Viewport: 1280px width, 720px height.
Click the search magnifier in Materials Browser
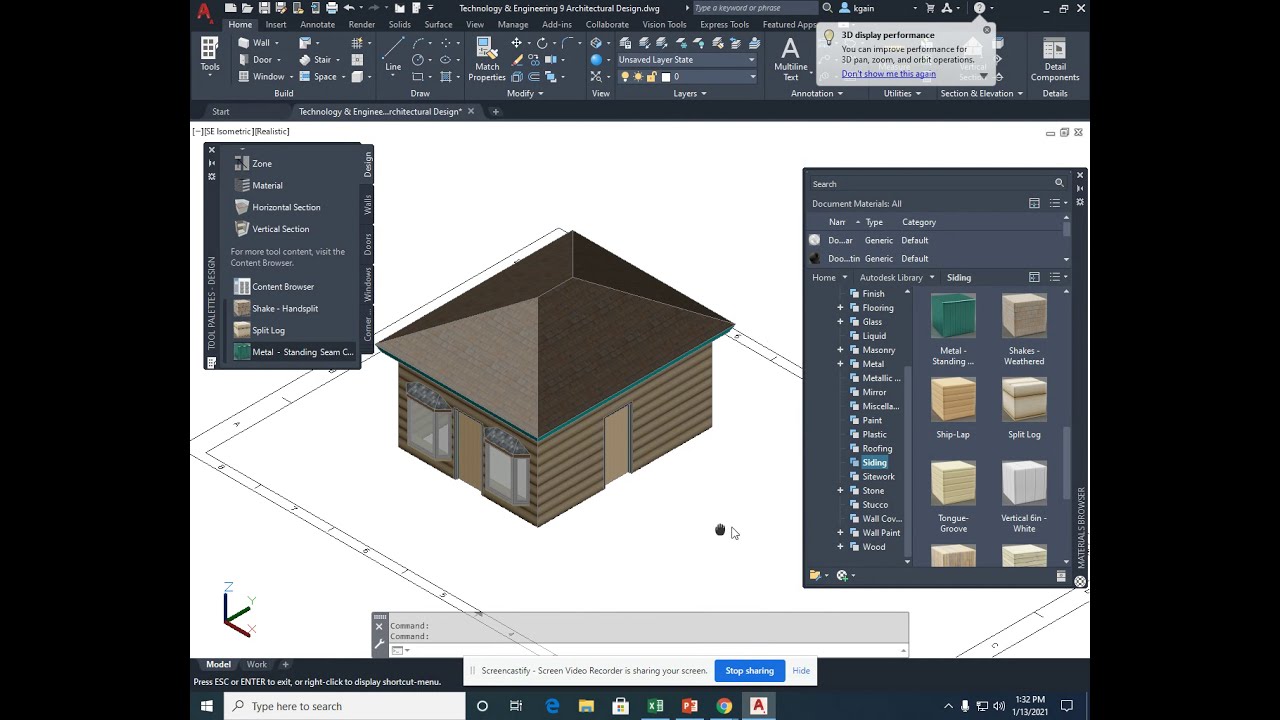pos(1059,183)
